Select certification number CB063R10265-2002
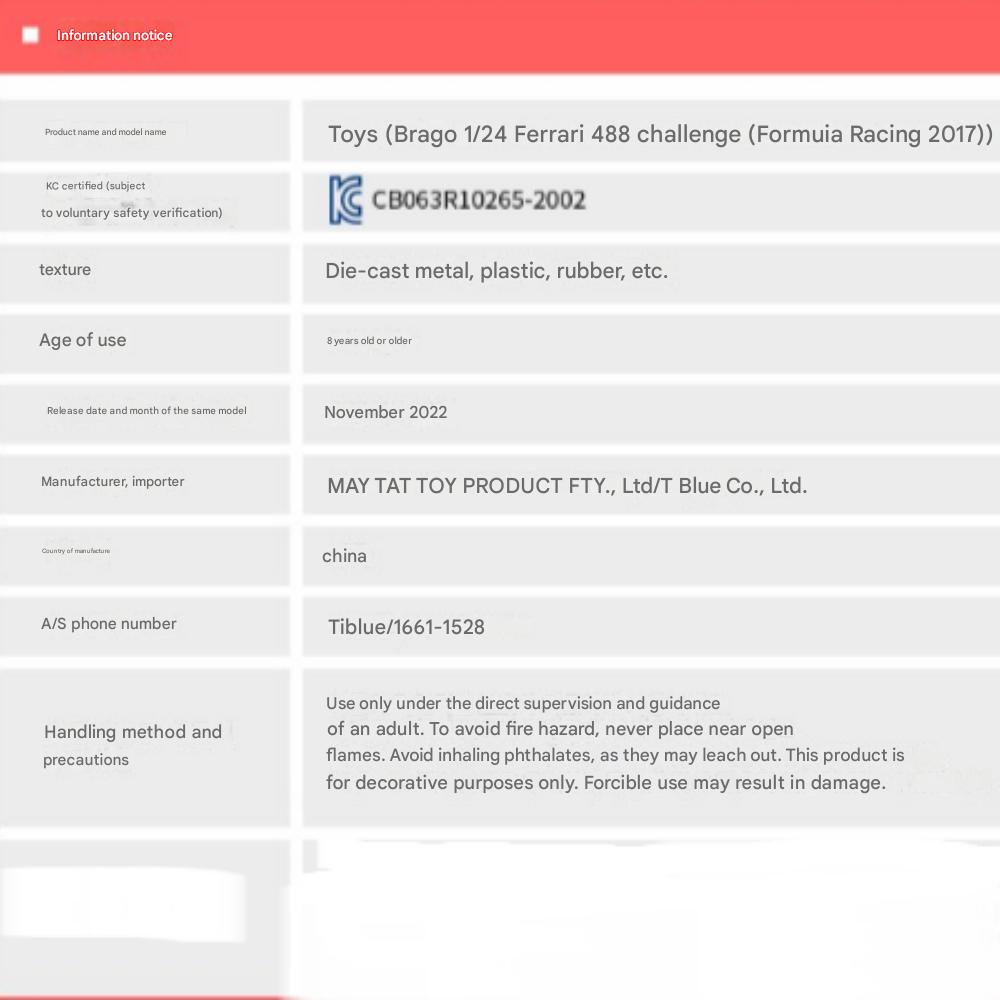 pyautogui.click(x=478, y=200)
